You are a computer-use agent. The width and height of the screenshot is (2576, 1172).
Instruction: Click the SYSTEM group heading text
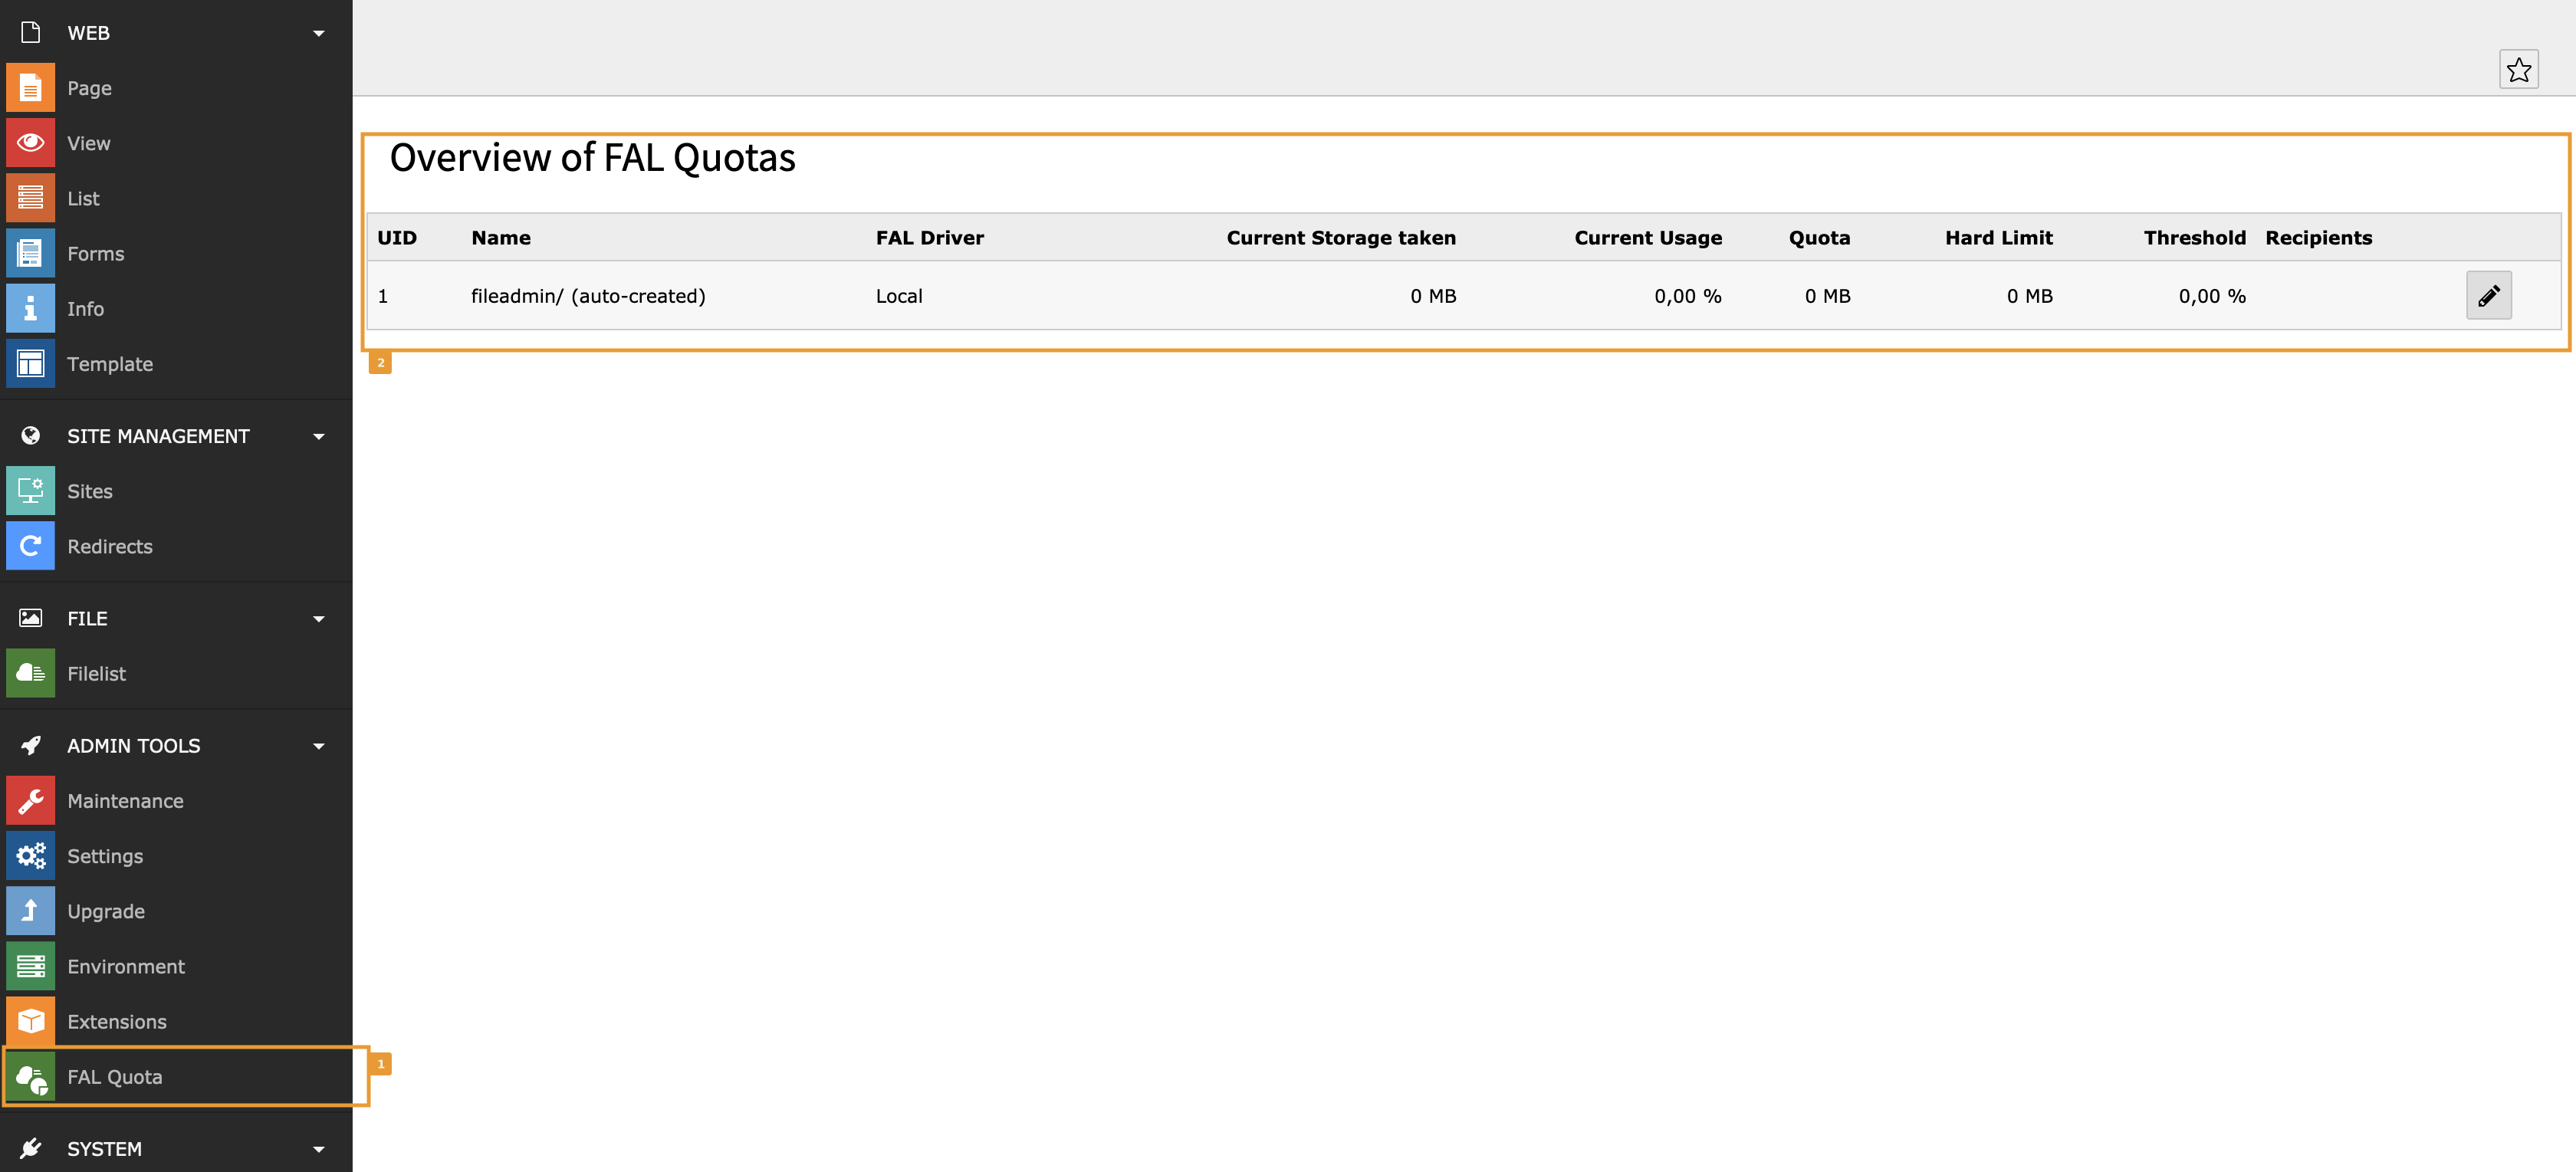104,1148
